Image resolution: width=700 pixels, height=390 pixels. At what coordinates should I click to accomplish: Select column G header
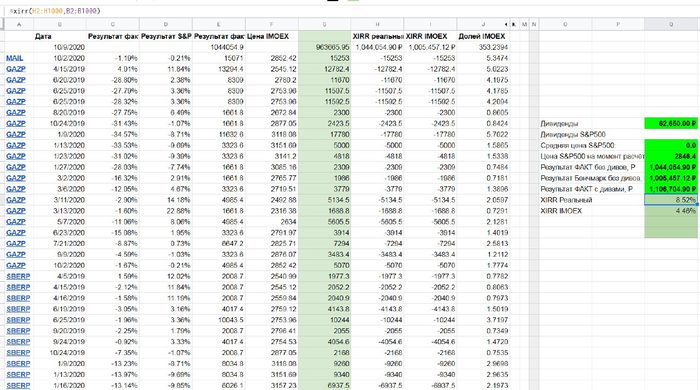(x=325, y=25)
